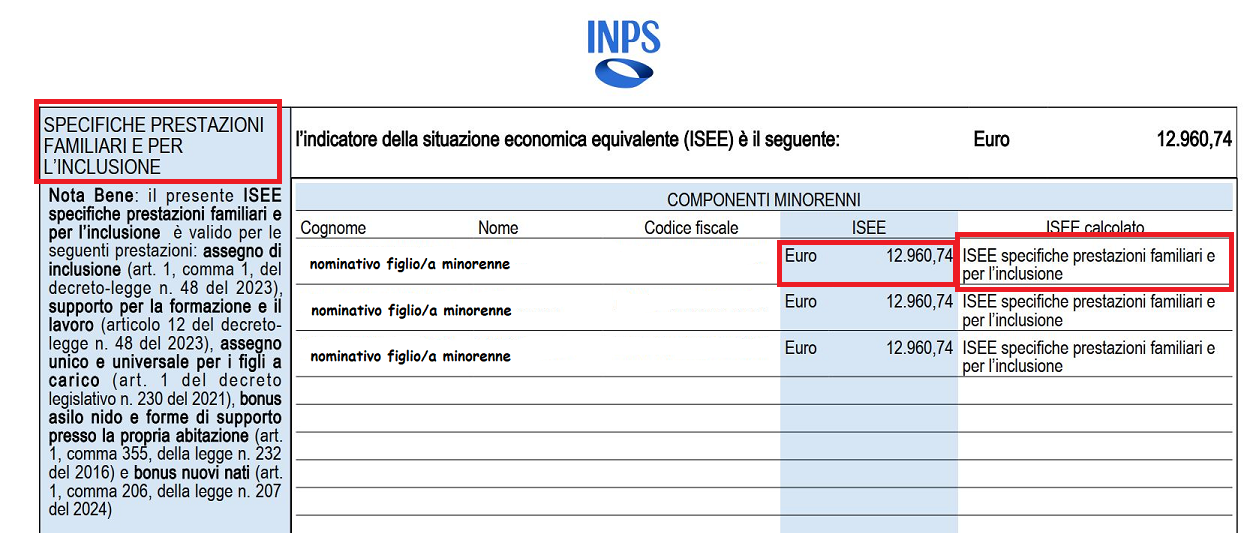Click the 'Cognome' column header
Image resolution: width=1254 pixels, height=533 pixels.
pyautogui.click(x=333, y=228)
